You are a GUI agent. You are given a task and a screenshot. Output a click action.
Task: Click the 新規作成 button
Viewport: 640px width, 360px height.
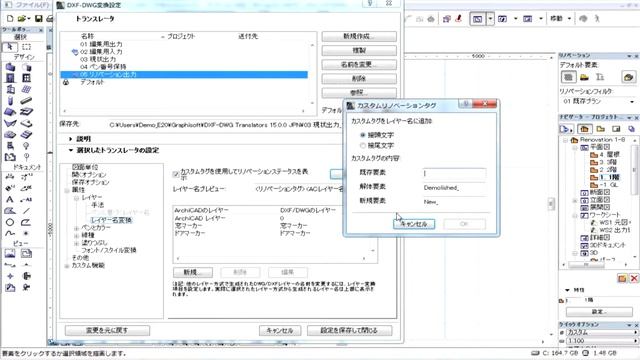click(x=359, y=37)
